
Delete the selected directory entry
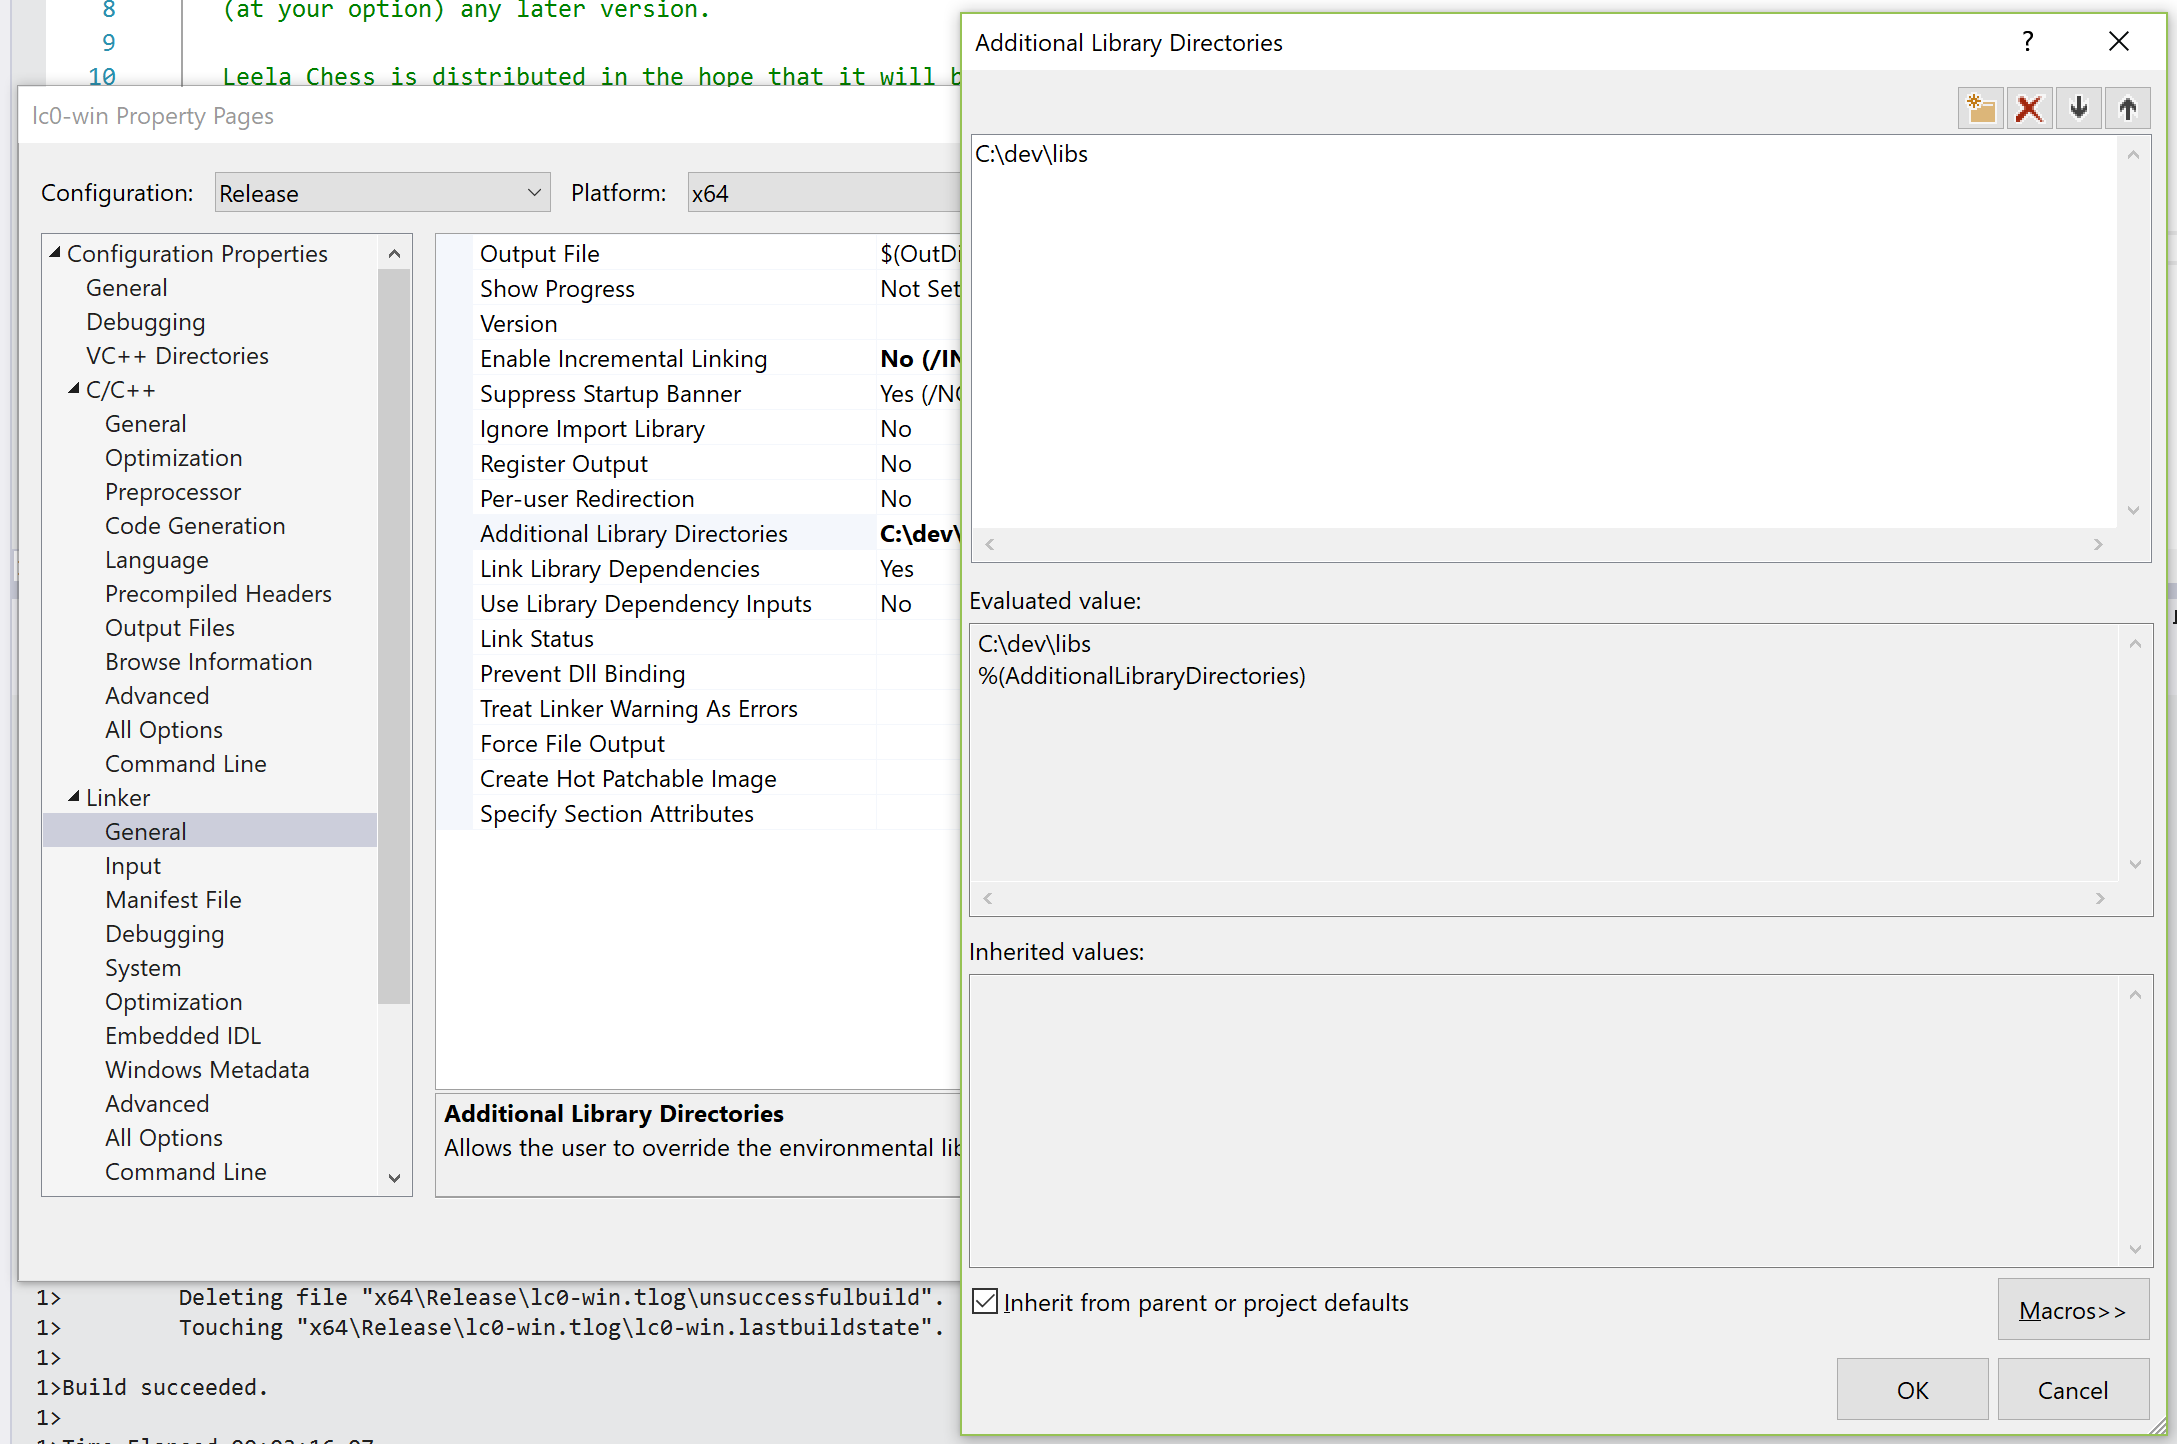click(2029, 108)
